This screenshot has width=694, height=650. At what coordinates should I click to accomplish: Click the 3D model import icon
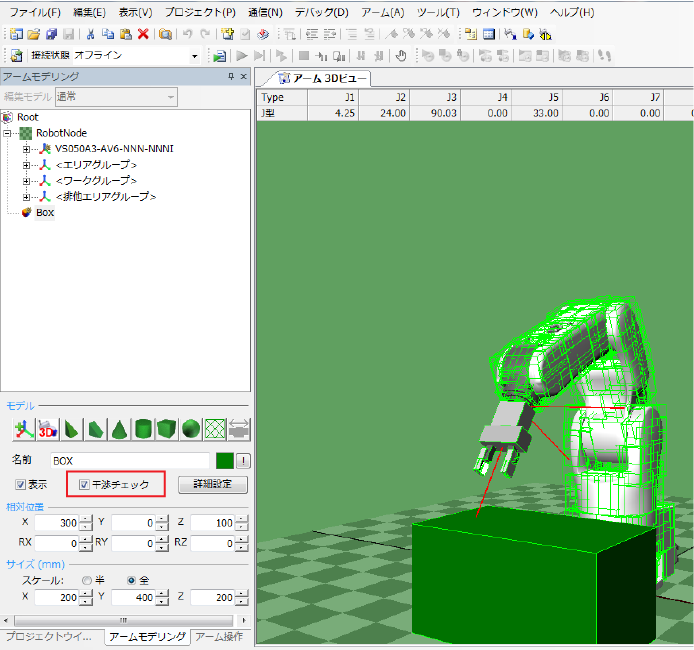tap(47, 429)
